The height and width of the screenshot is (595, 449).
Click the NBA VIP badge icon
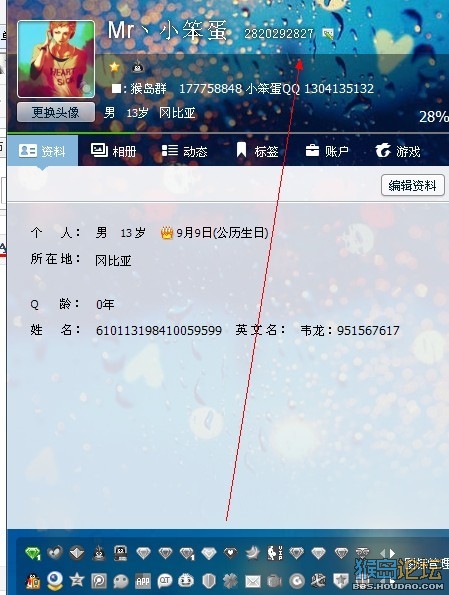pos(275,553)
